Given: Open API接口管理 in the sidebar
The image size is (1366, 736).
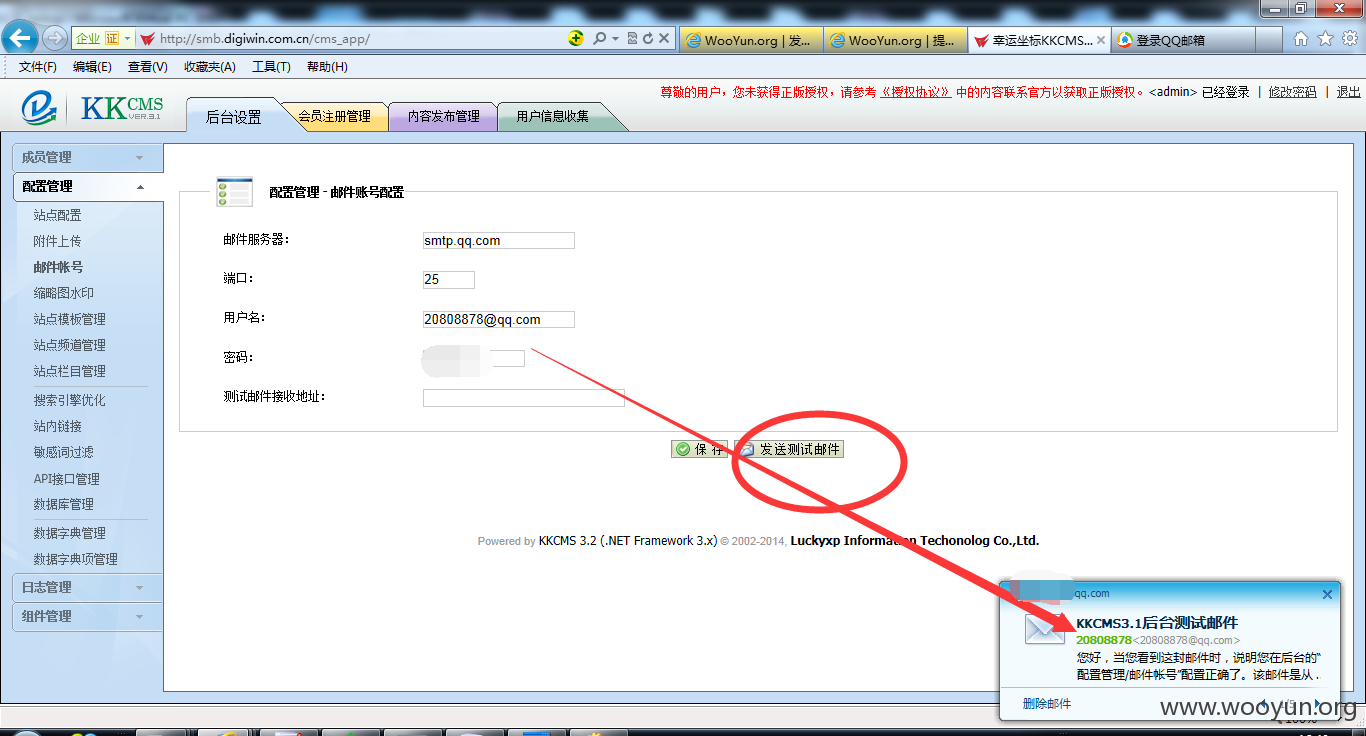Looking at the screenshot, I should coord(66,479).
